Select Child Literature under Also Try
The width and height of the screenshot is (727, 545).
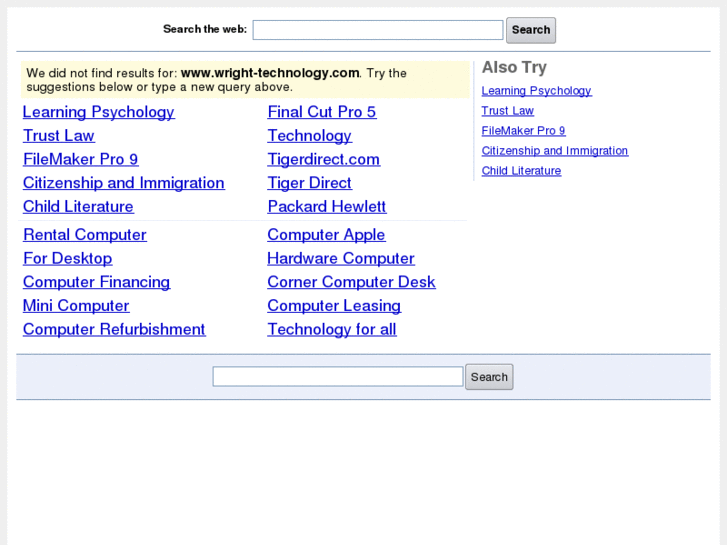(521, 171)
